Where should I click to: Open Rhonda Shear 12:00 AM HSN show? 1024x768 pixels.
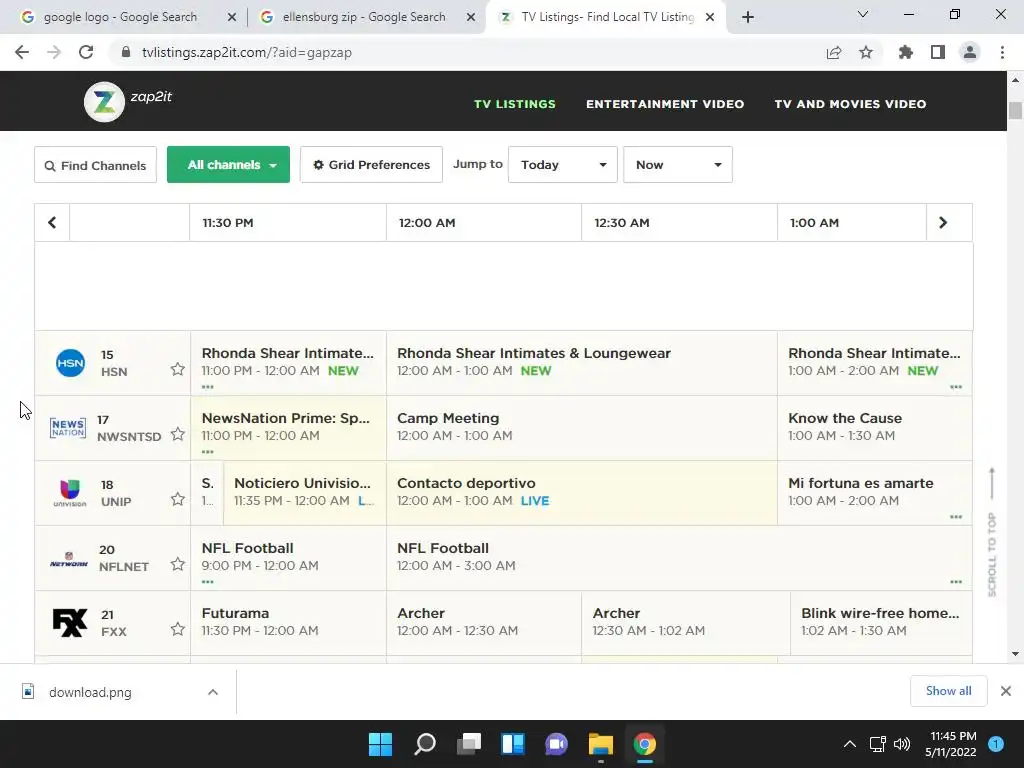click(582, 362)
